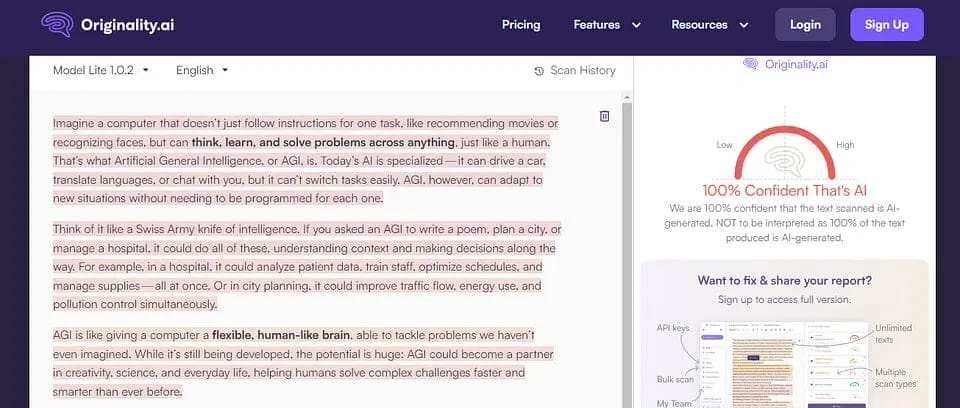This screenshot has height=408, width=960.
Task: Click the Originality.ai brain logo in header
Action: 57,25
